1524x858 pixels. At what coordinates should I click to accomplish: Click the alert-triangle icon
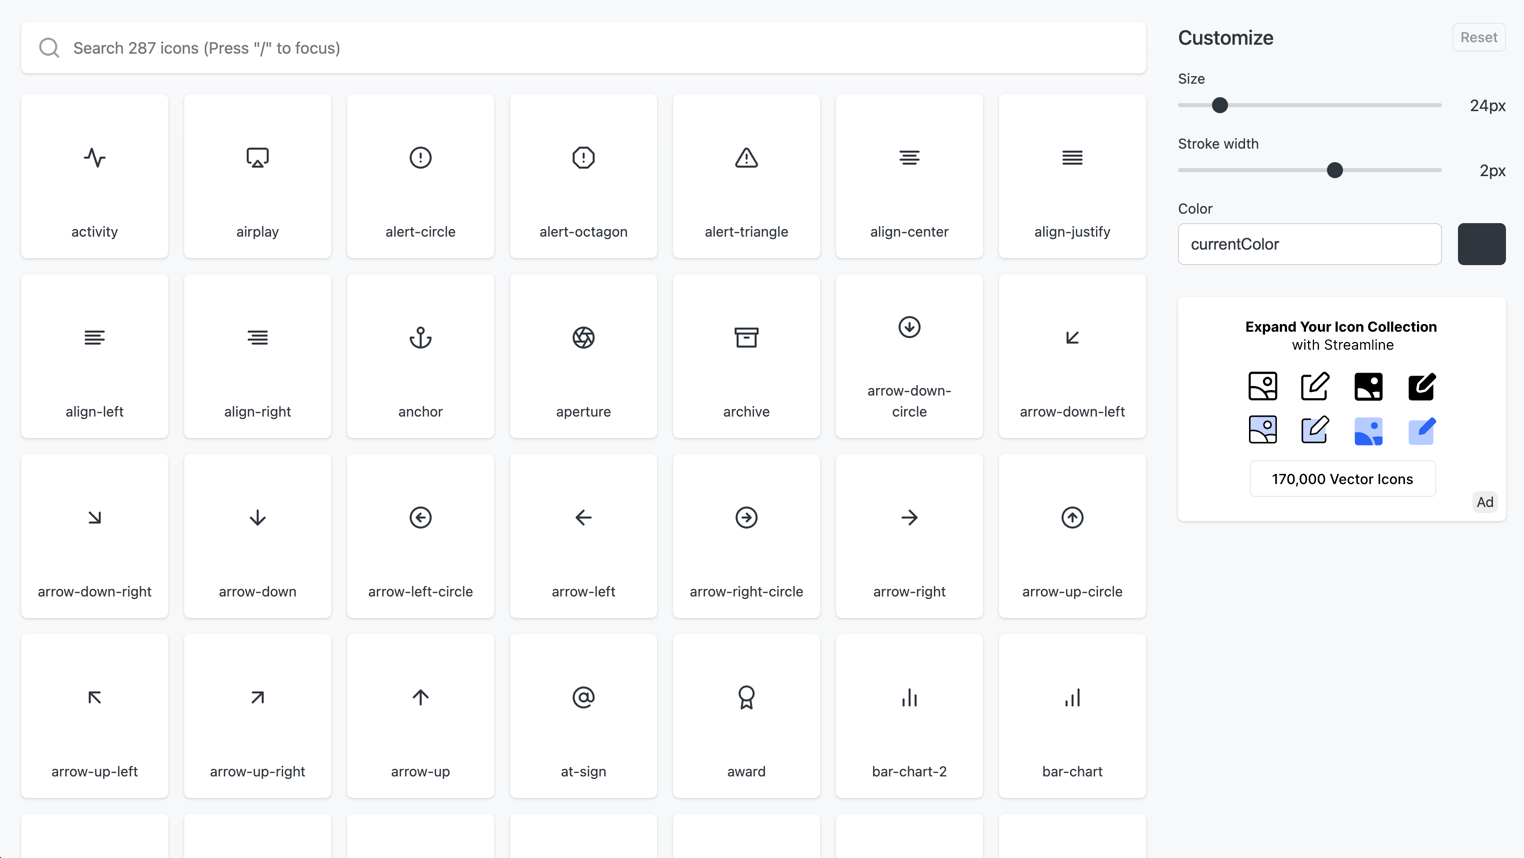pyautogui.click(x=746, y=176)
